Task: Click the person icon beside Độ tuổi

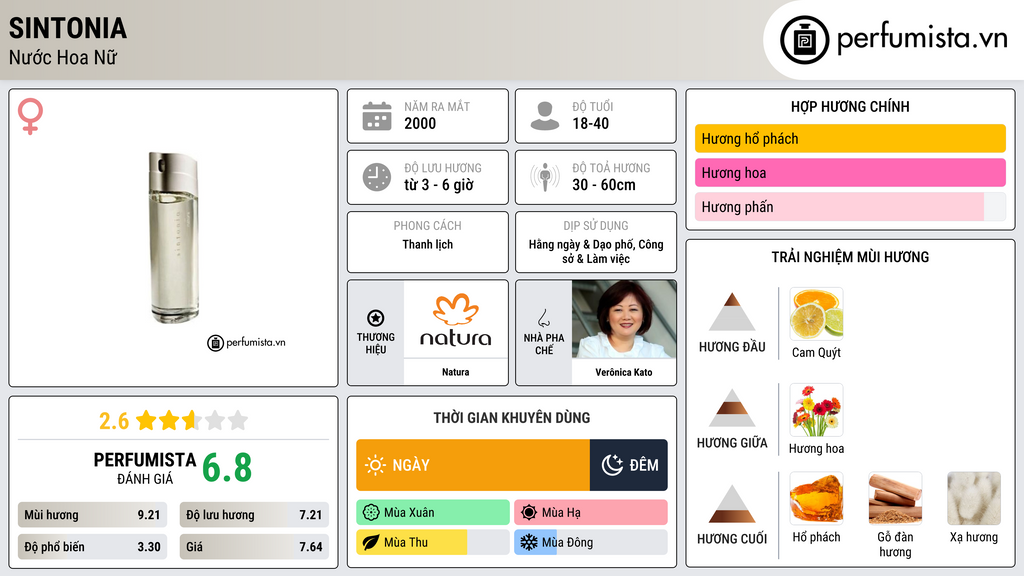Action: tap(545, 116)
